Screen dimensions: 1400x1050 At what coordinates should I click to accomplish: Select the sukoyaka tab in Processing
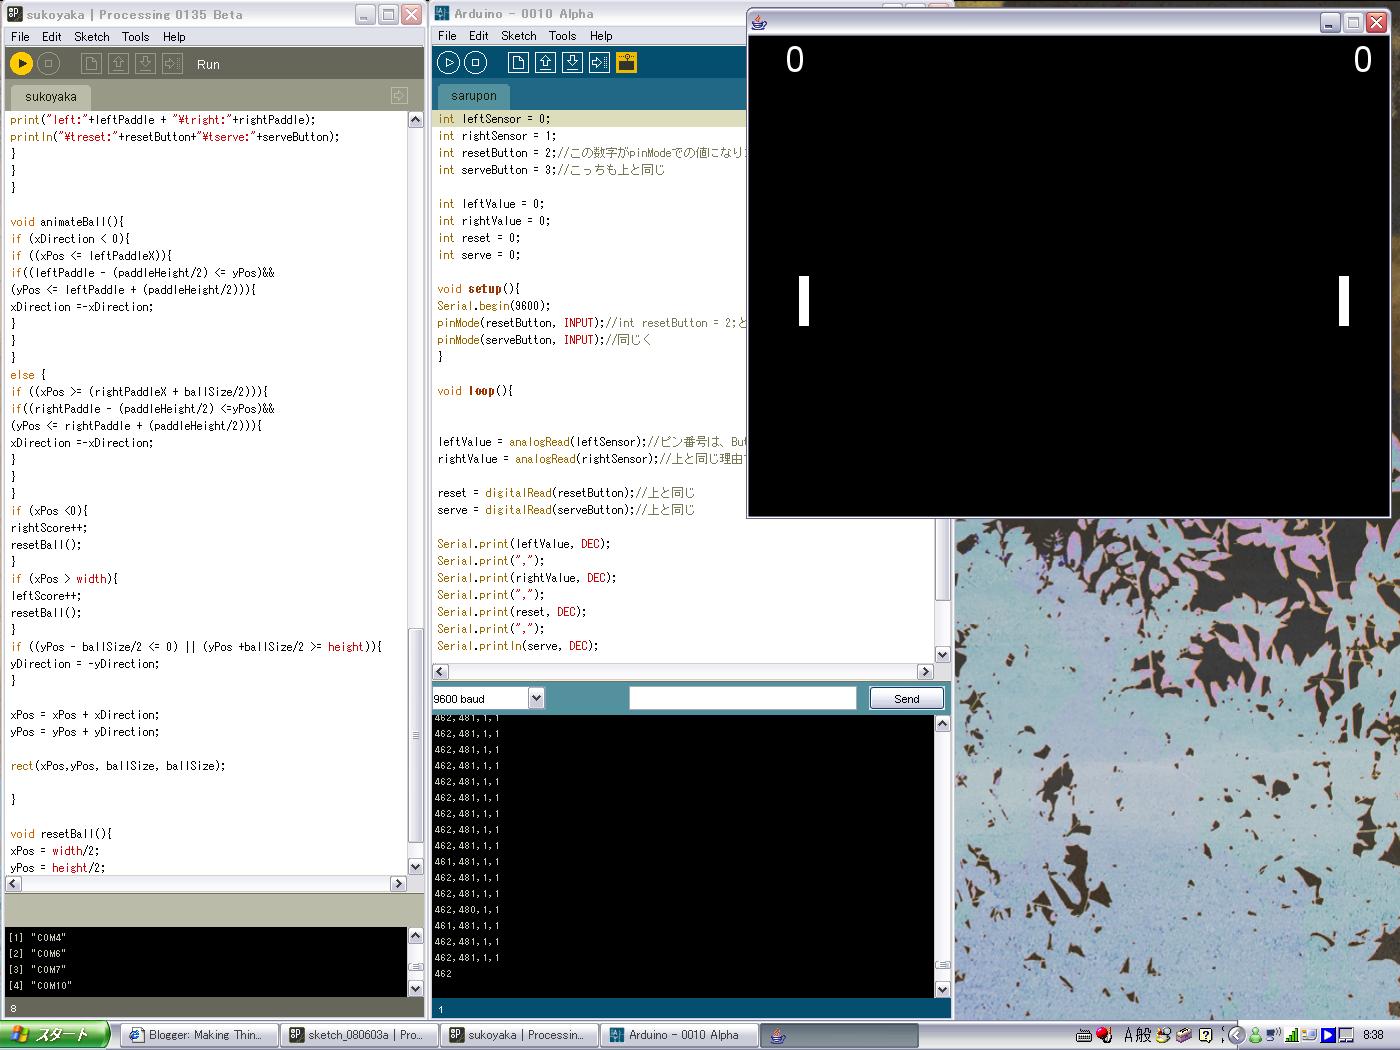51,97
